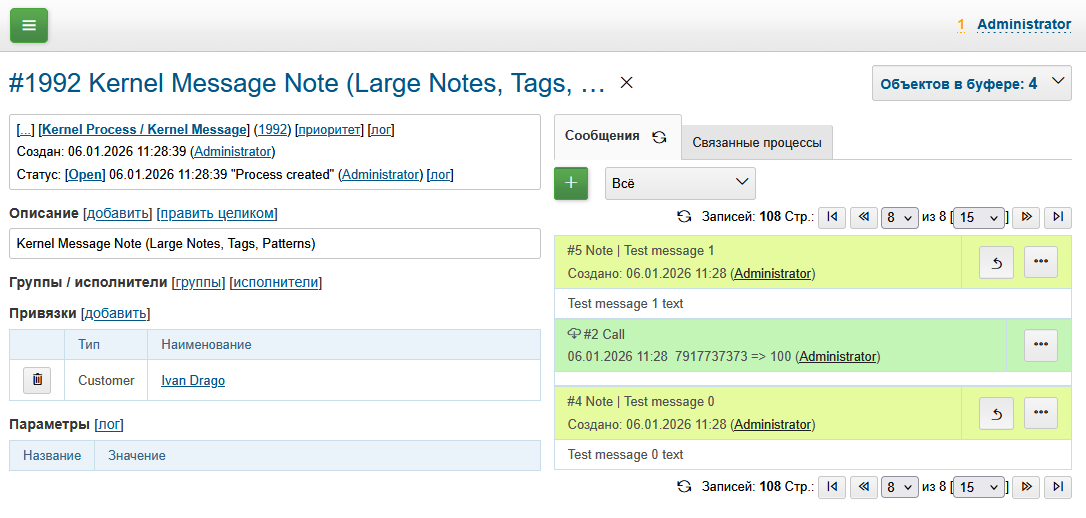Reply to the #5 Note message
Screen dimensions: 1086x518
click(996, 262)
